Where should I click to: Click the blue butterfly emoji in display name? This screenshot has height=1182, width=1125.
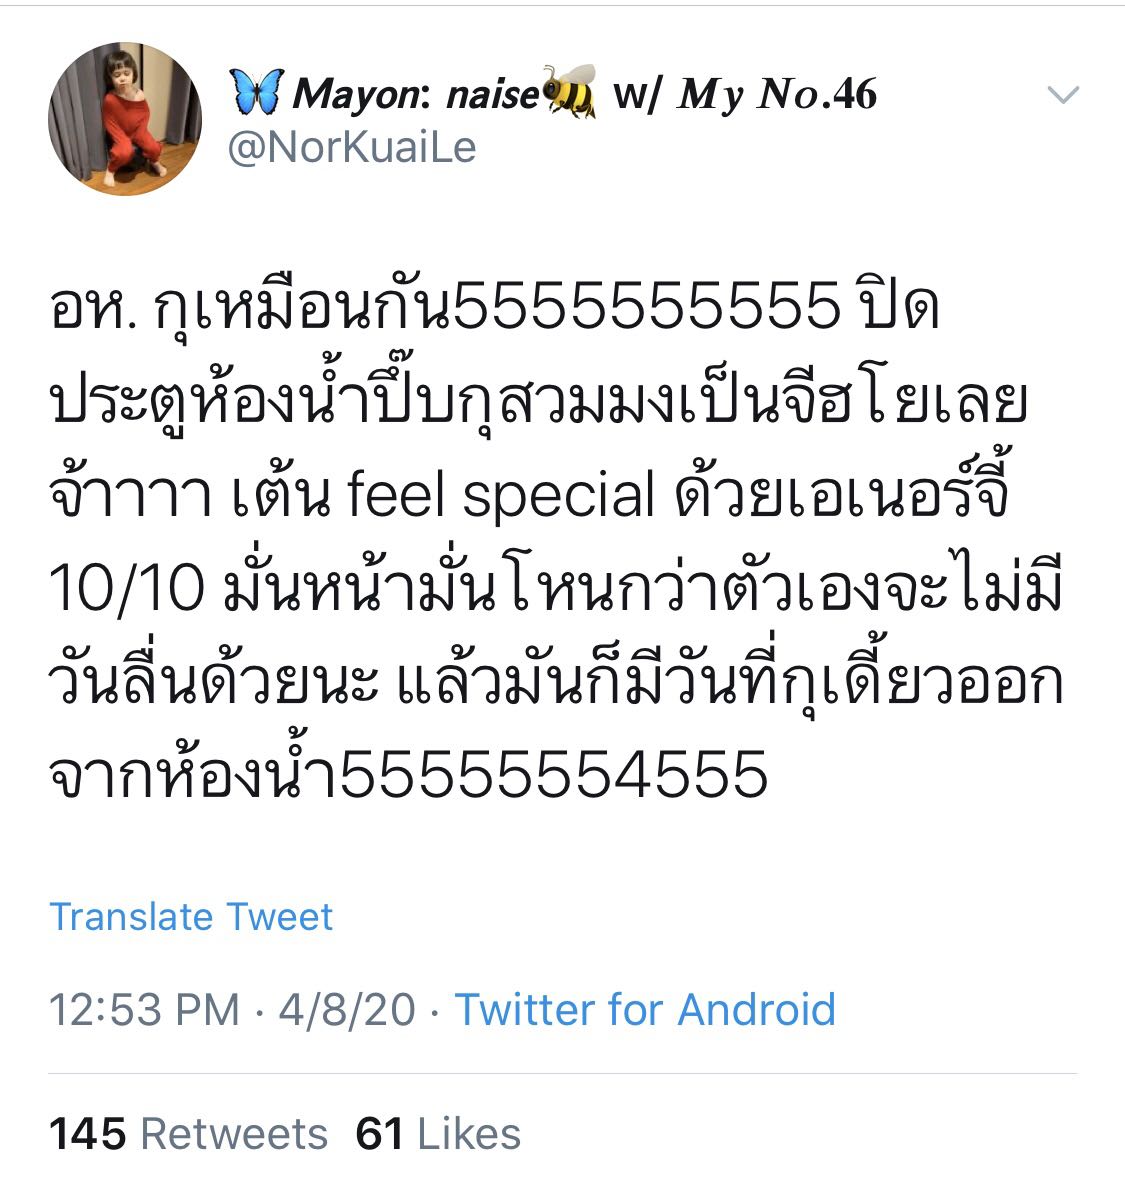point(256,92)
